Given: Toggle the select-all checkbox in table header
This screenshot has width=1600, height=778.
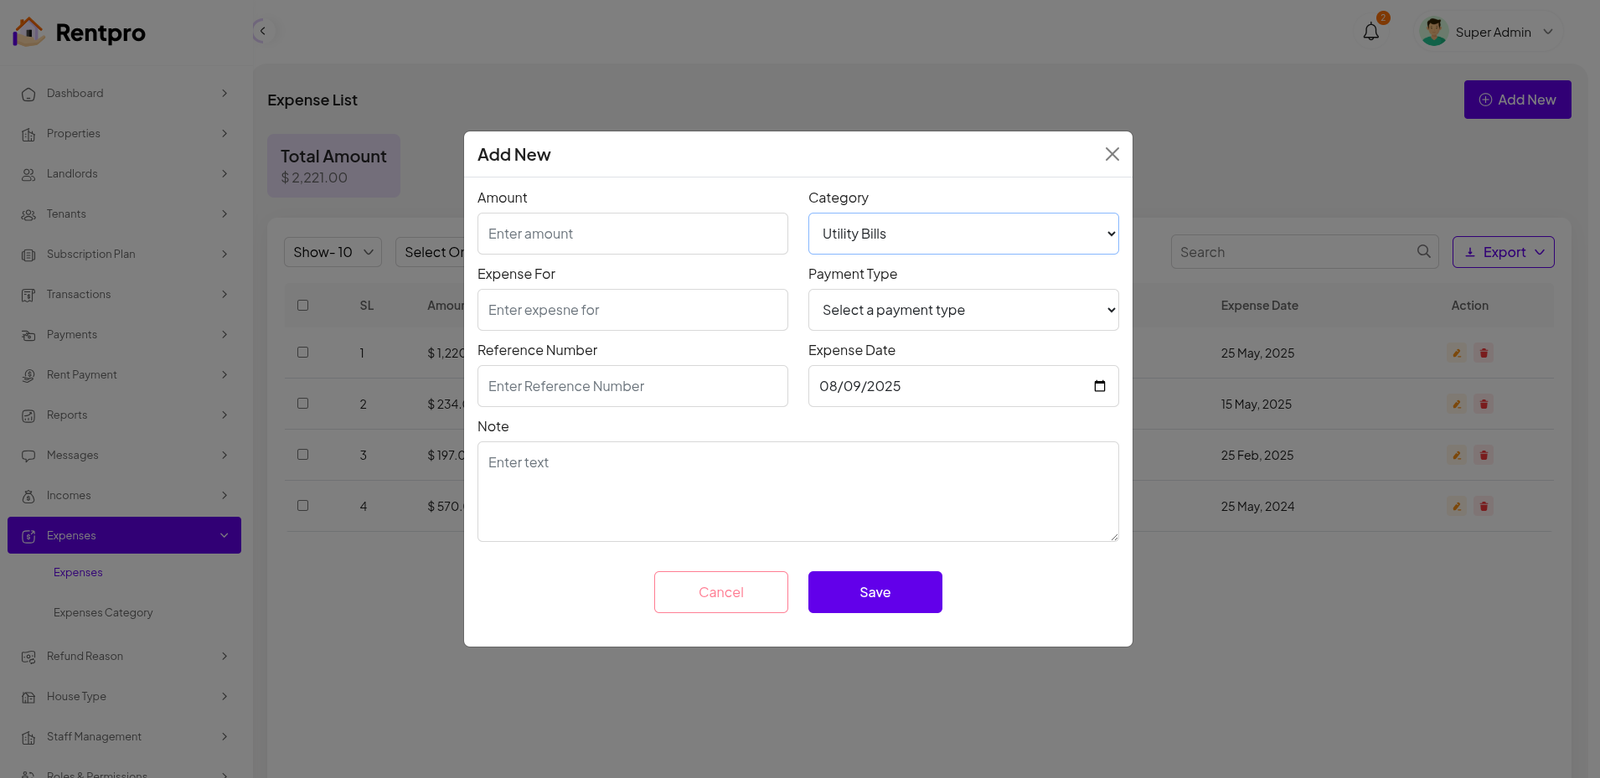Looking at the screenshot, I should pos(303,305).
